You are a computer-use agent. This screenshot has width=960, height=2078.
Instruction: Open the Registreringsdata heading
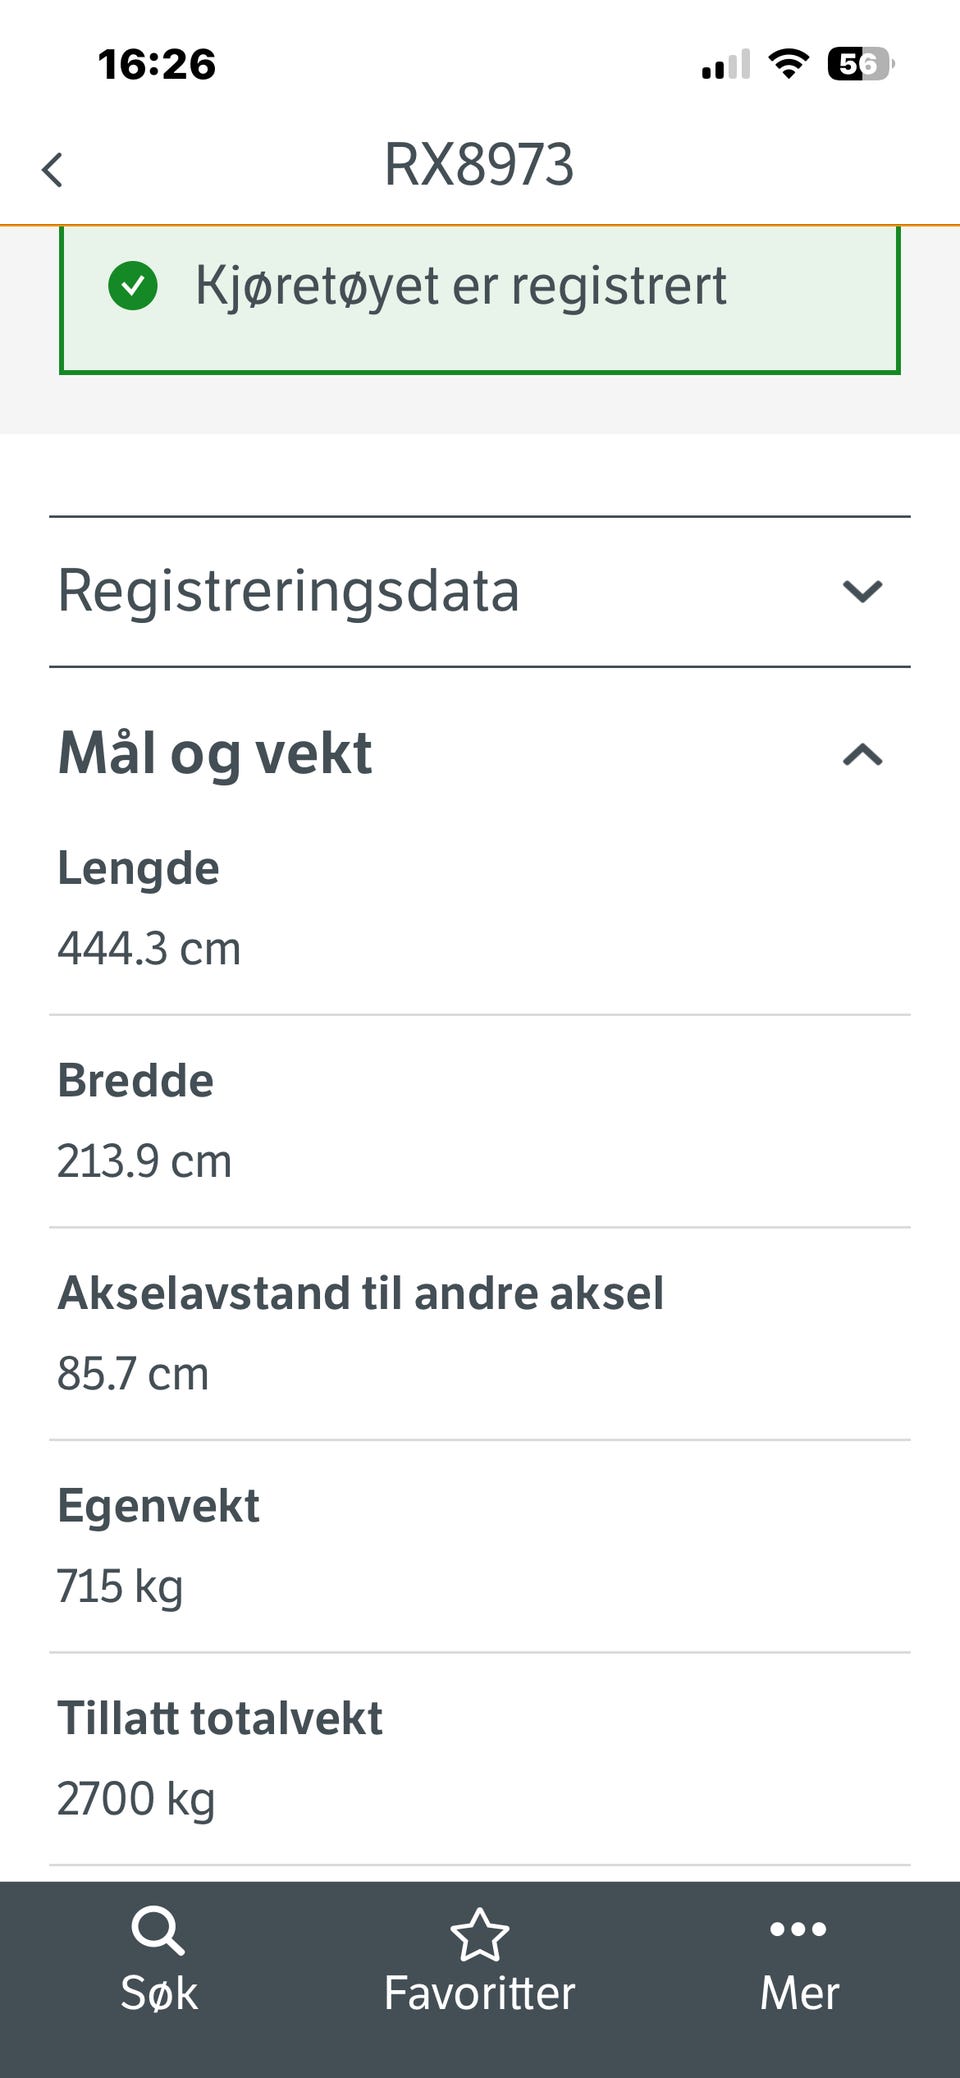(x=289, y=591)
